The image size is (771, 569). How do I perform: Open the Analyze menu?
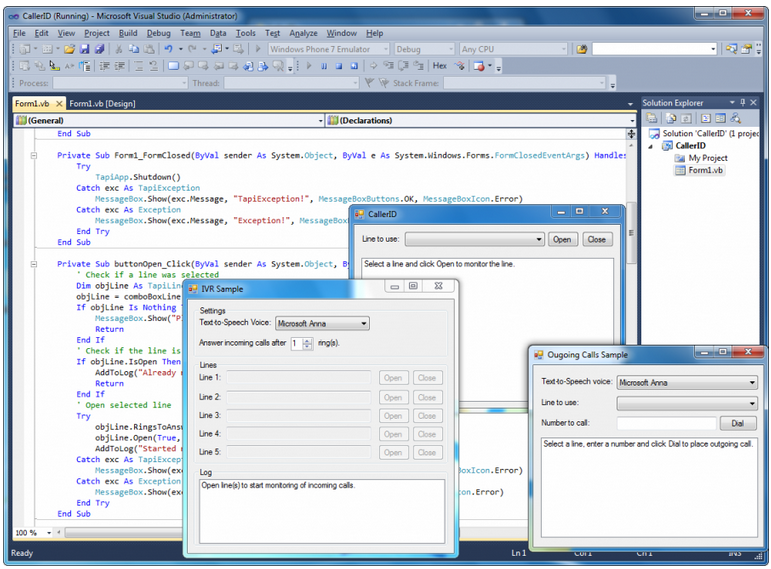(303, 33)
